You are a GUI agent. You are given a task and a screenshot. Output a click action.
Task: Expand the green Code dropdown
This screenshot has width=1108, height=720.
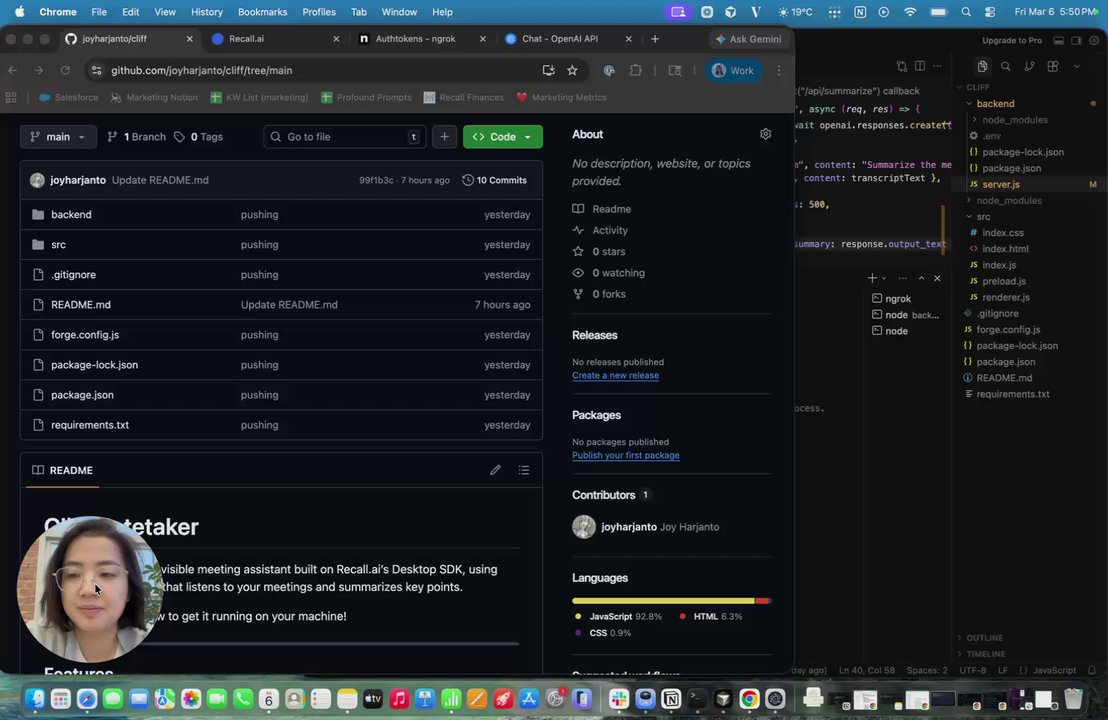click(x=502, y=137)
